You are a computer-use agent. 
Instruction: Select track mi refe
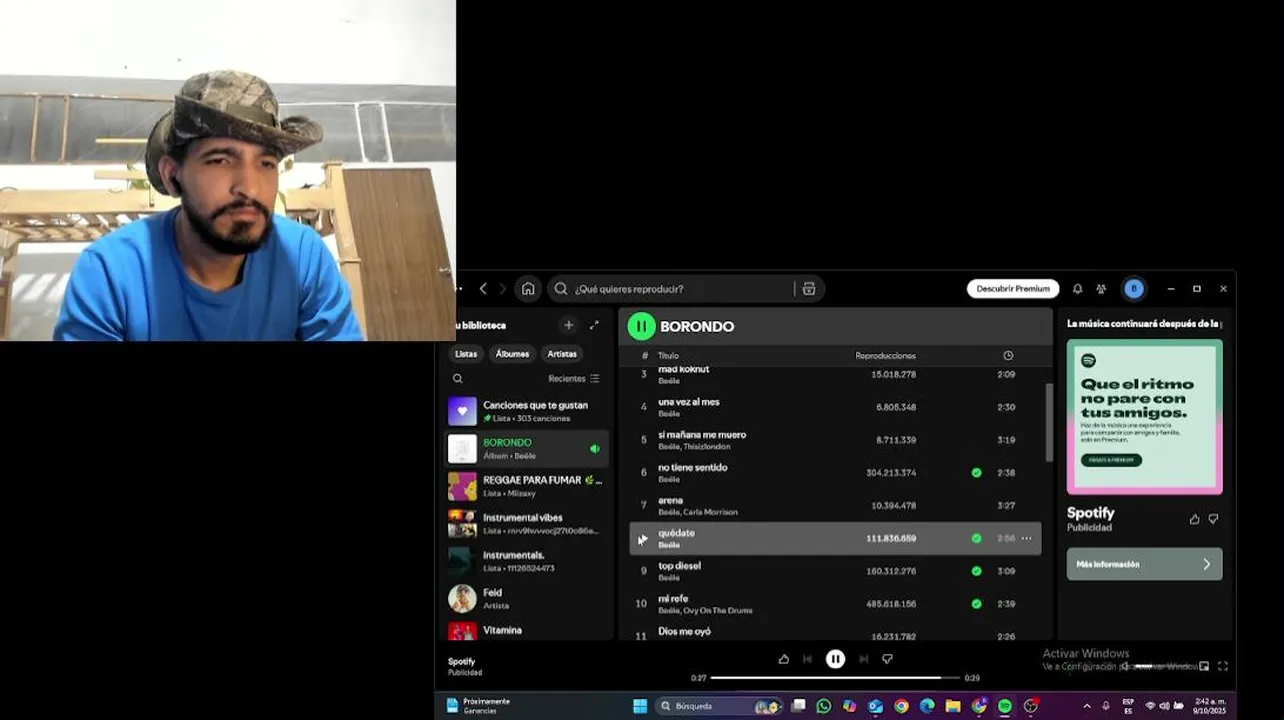(835, 604)
